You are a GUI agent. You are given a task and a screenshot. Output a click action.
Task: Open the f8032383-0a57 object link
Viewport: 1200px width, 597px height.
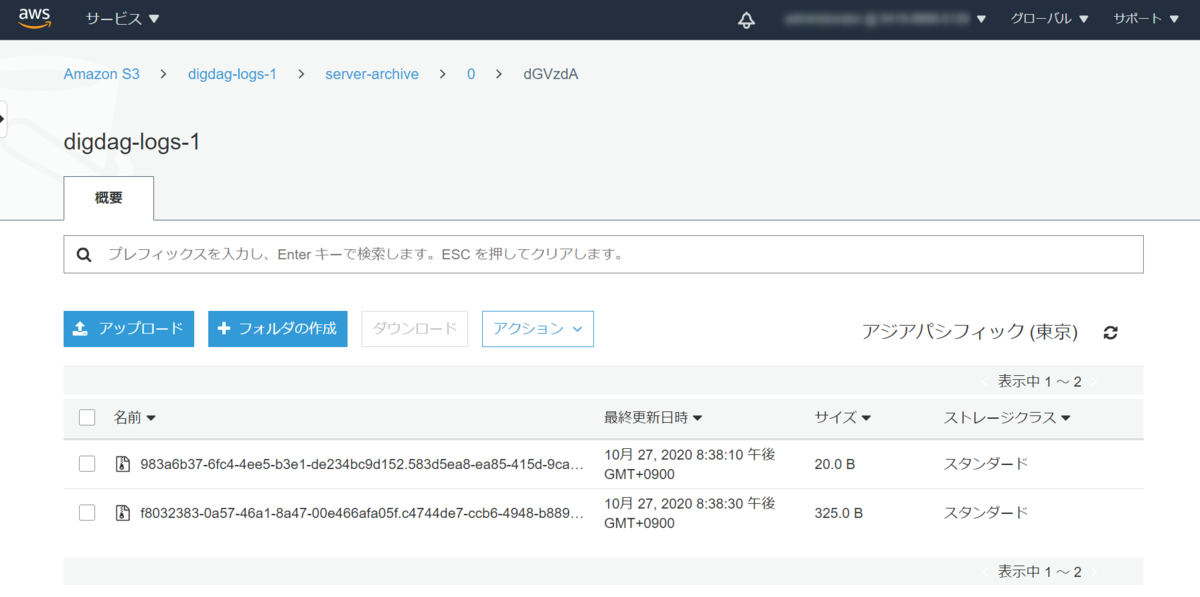tap(362, 513)
